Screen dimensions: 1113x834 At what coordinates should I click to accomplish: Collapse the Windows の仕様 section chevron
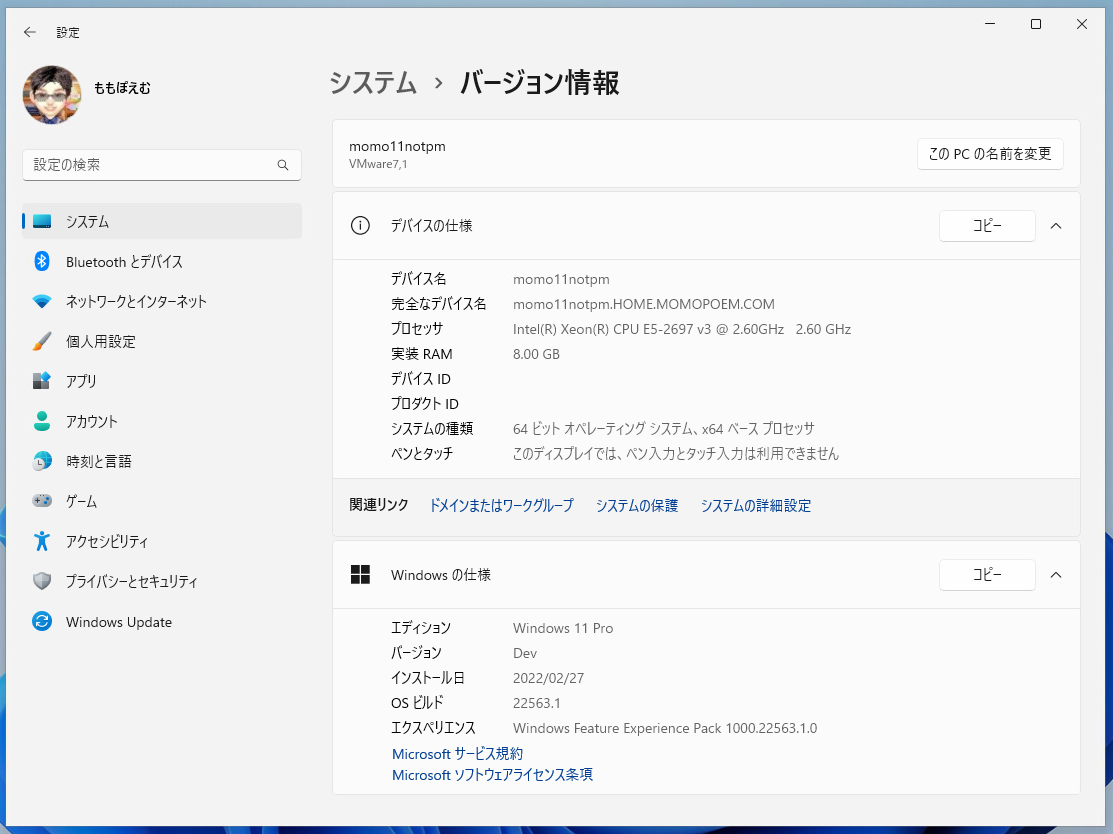[1056, 575]
